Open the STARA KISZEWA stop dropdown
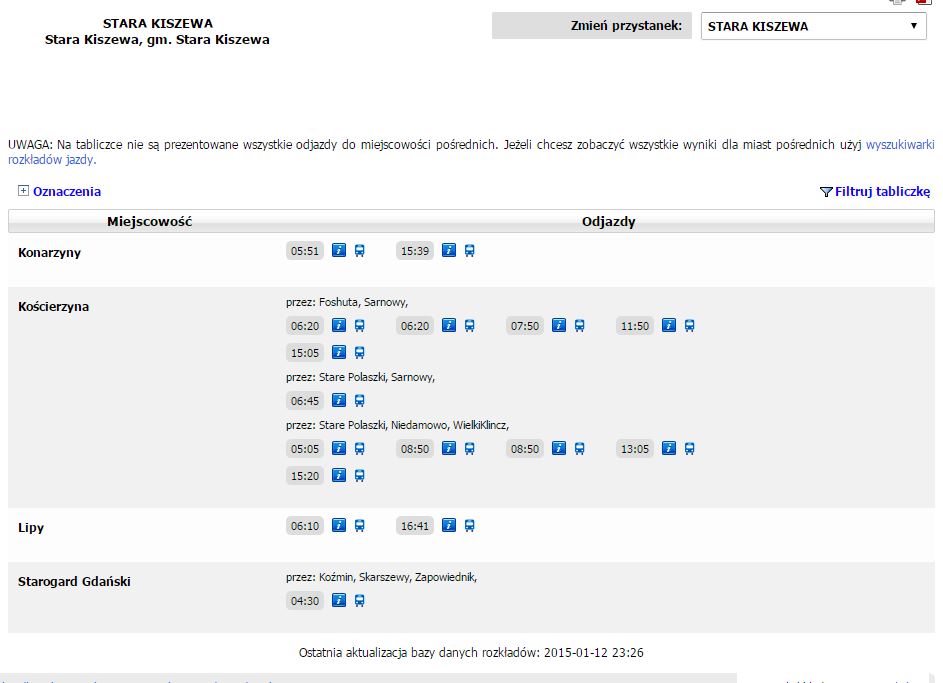This screenshot has width=943, height=683. point(812,27)
